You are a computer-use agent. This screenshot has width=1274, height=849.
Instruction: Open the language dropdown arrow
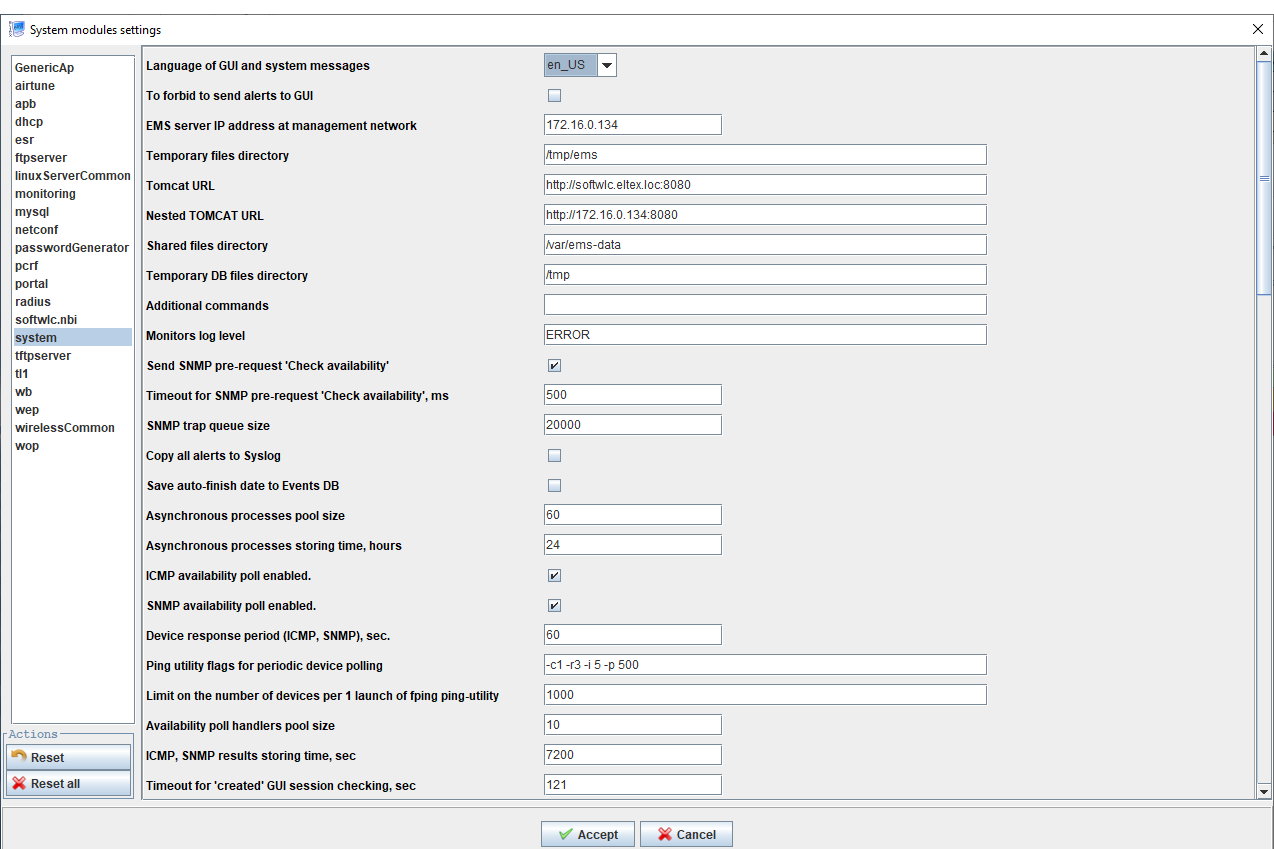[607, 66]
